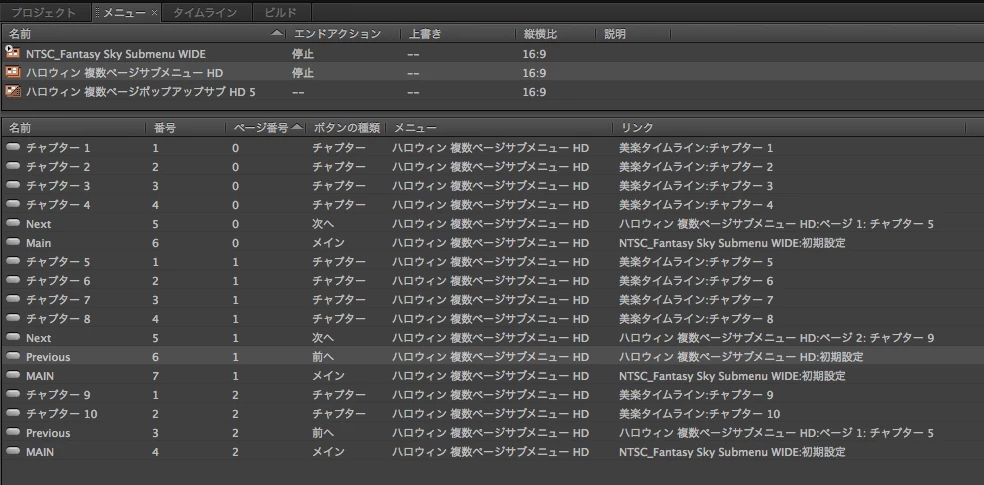
Task: Click the button icon beside チャプター 10
Action: point(13,413)
